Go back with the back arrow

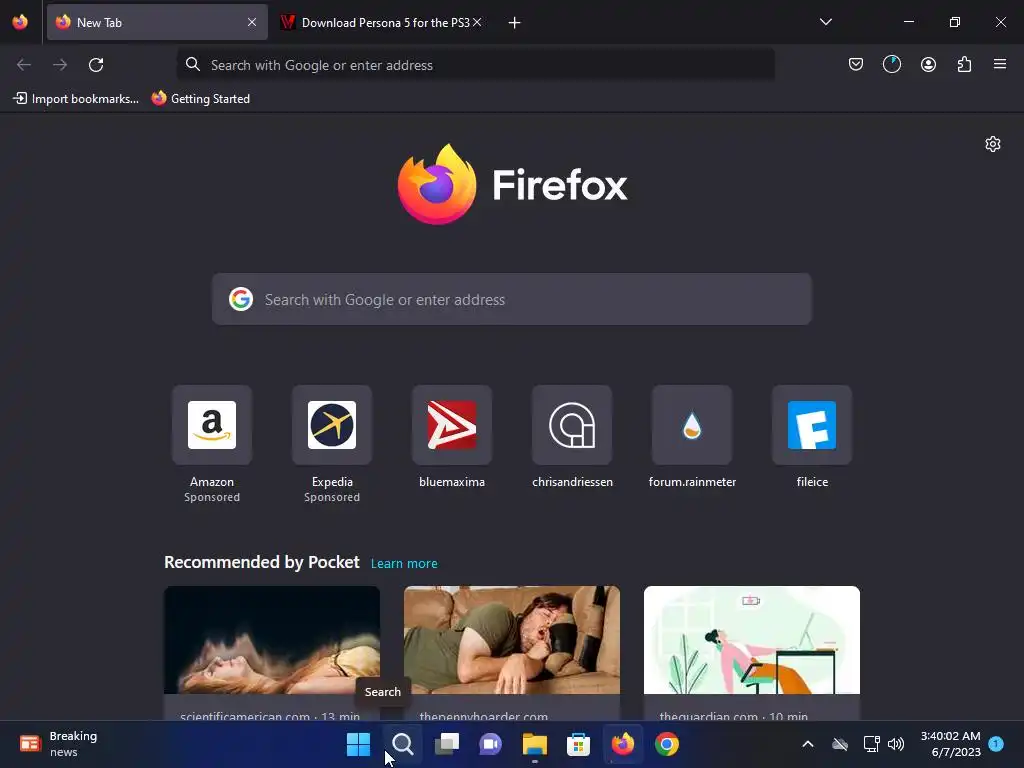[x=24, y=65]
